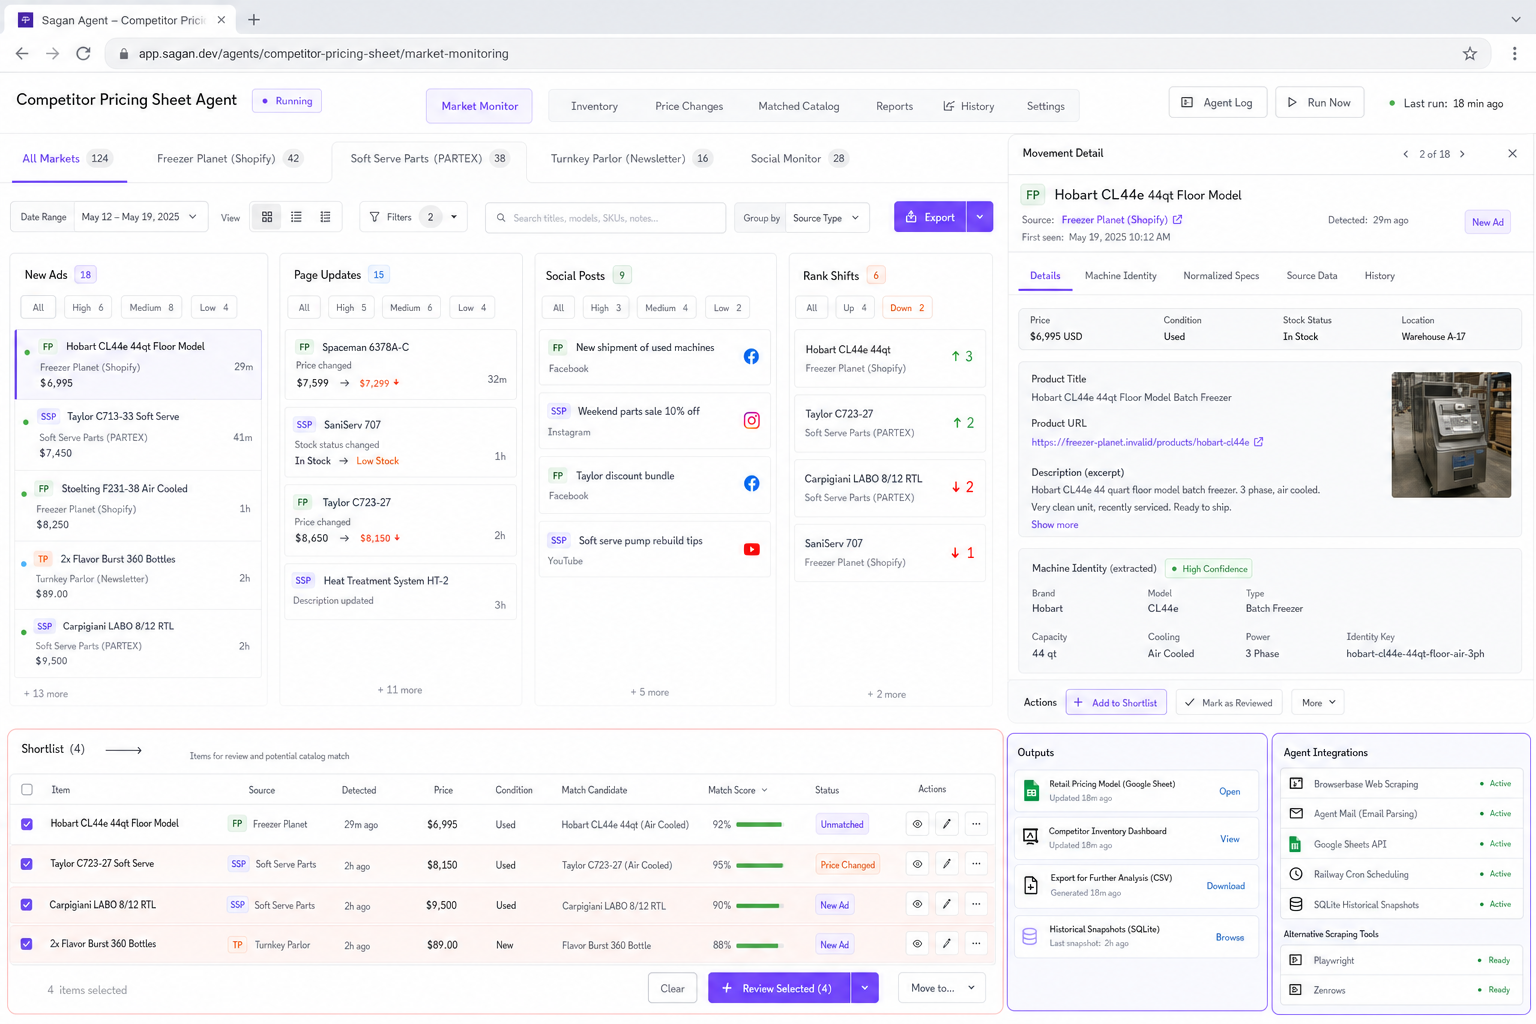Toggle select-all checkbox in Shortlist header

(27, 790)
